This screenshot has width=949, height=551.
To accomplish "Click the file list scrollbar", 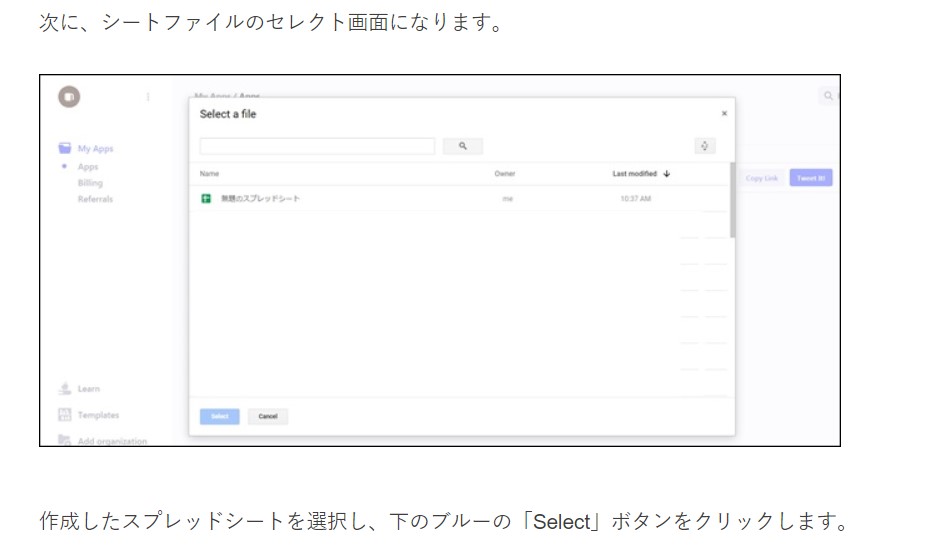I will pos(732,200).
